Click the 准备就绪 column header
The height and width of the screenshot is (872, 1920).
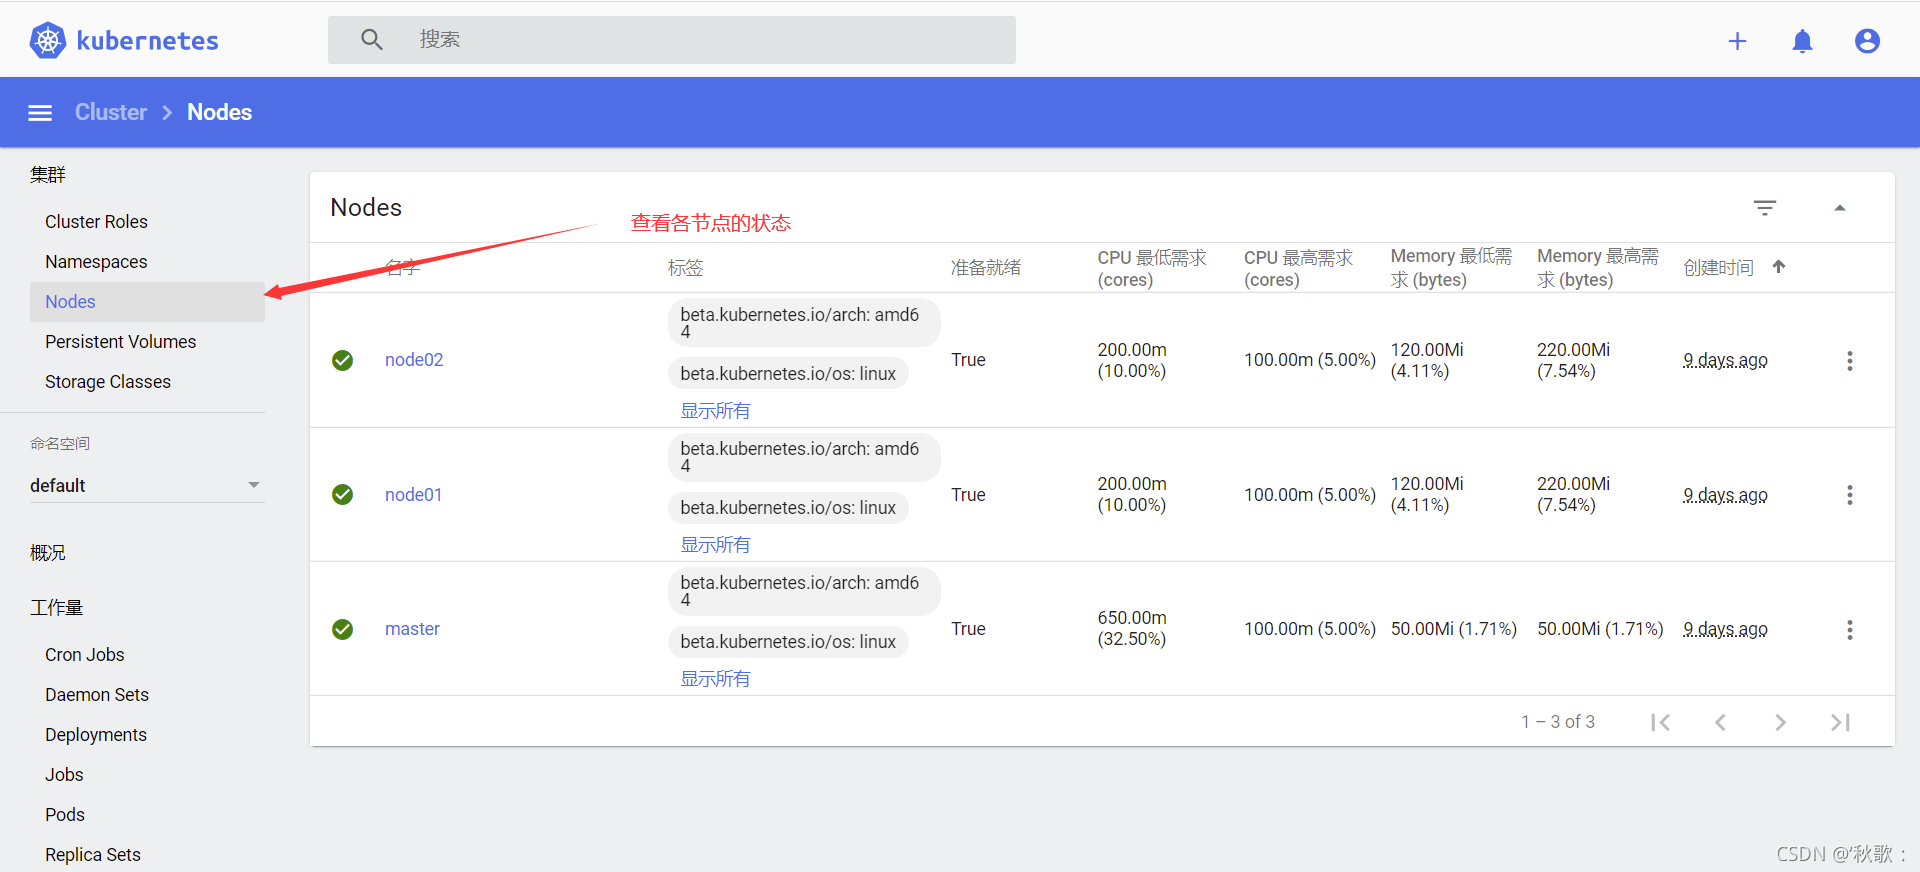pos(986,268)
